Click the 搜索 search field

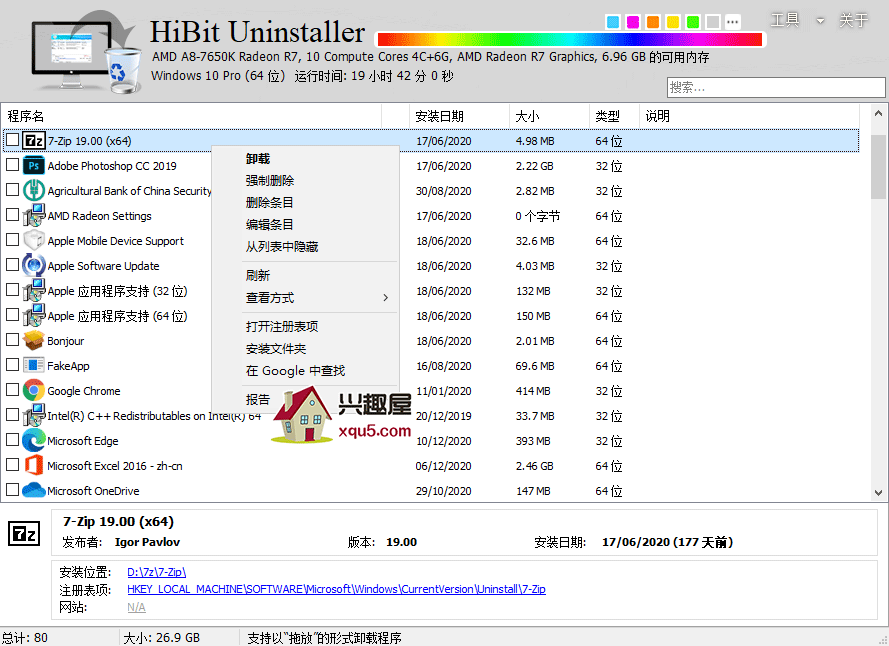[x=776, y=87]
